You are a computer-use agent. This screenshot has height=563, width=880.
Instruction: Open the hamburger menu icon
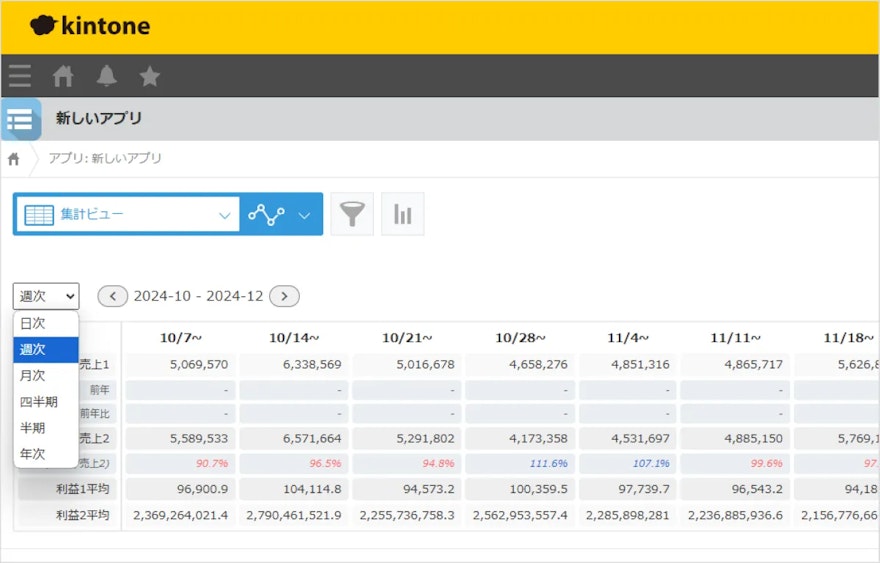point(20,76)
